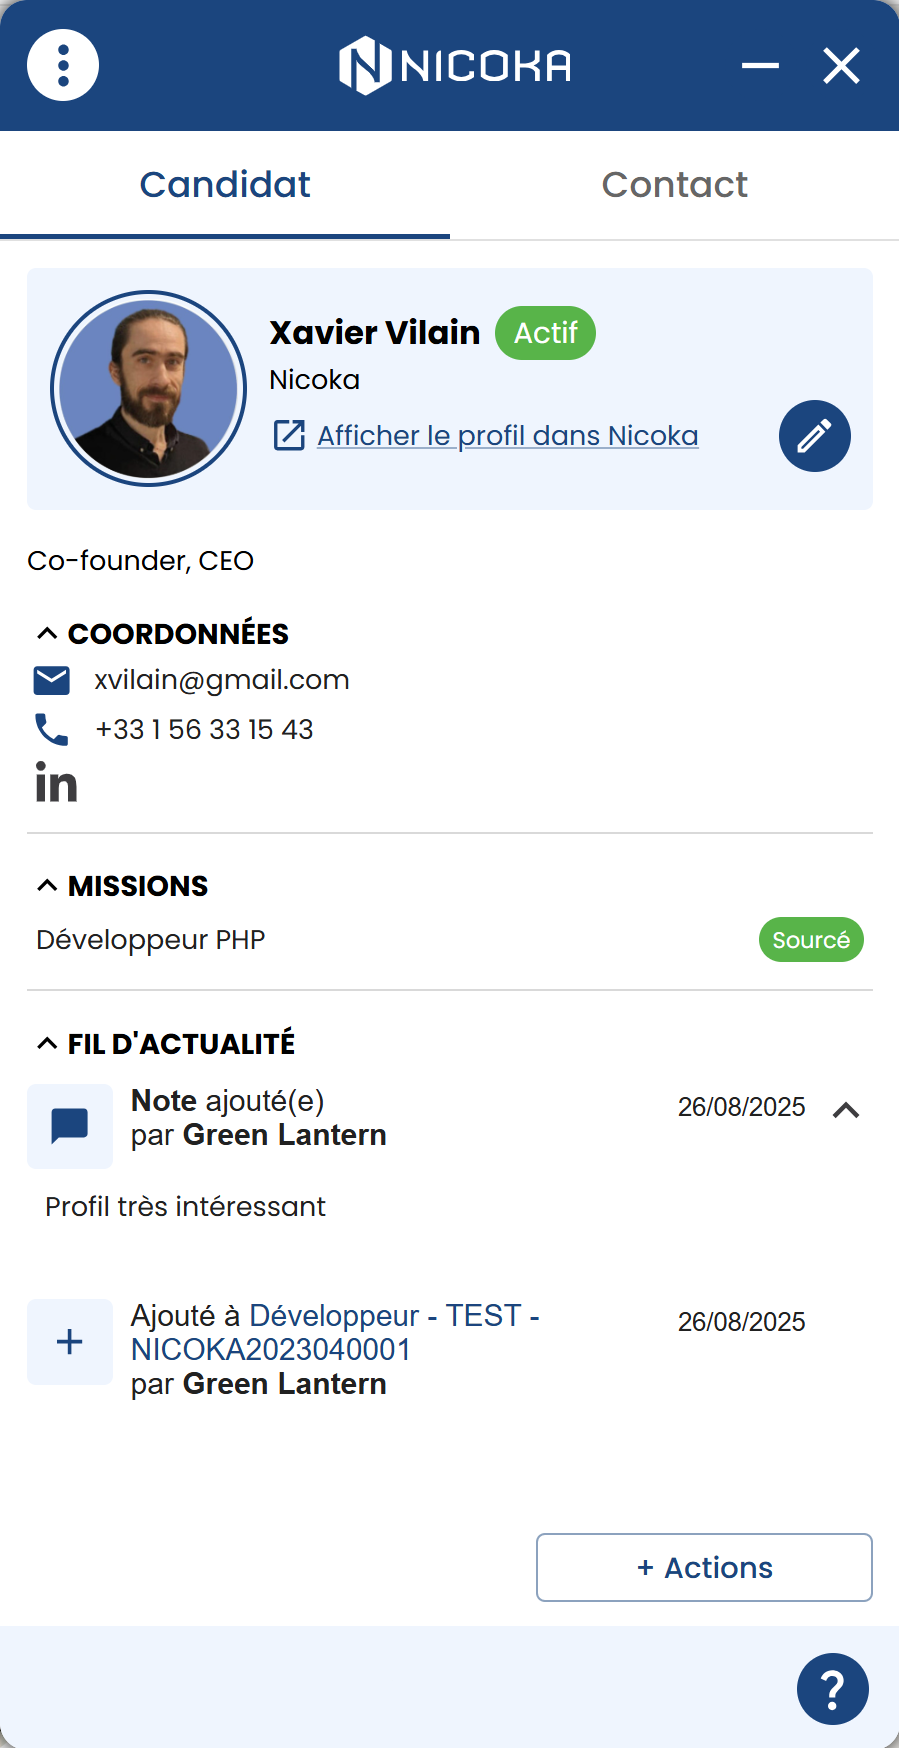
Task: Click the email envelope icon
Action: click(52, 681)
